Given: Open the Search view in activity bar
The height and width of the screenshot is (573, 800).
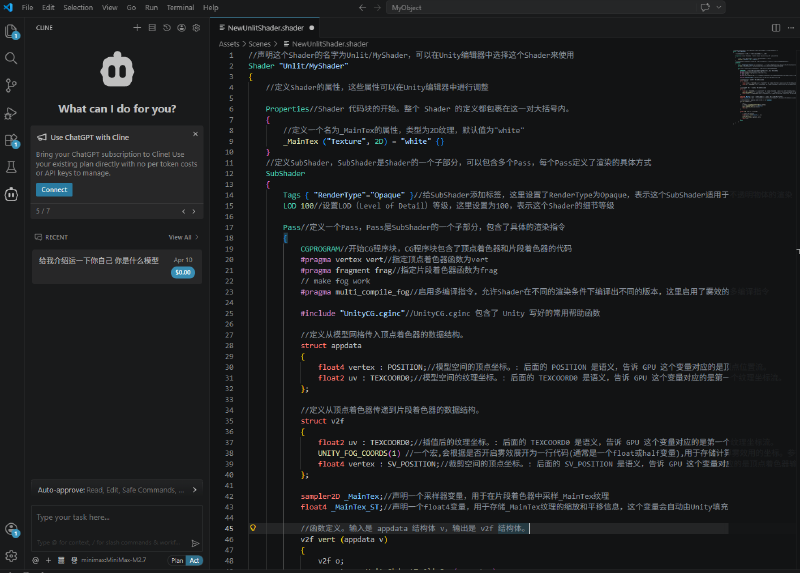Looking at the screenshot, I should click(x=12, y=59).
